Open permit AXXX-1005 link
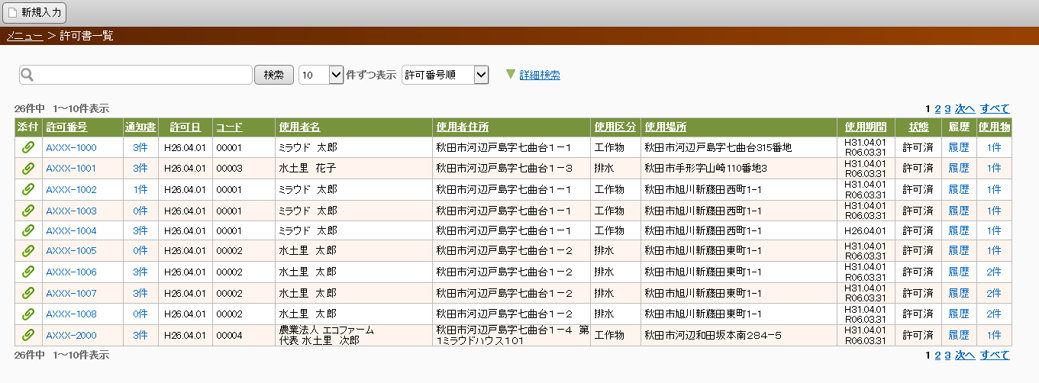The width and height of the screenshot is (1039, 383). [71, 250]
